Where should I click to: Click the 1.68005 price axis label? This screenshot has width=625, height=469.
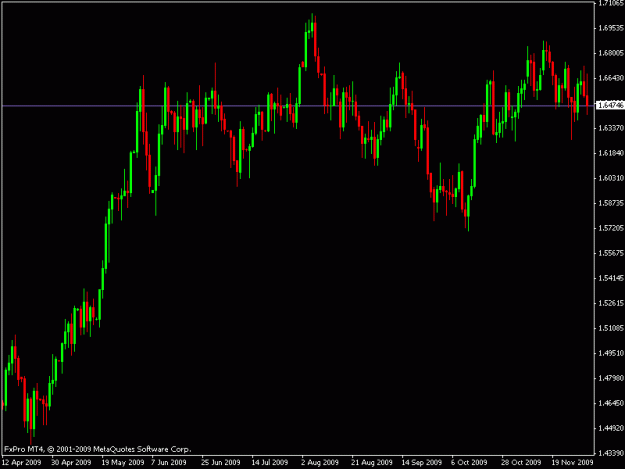611,53
